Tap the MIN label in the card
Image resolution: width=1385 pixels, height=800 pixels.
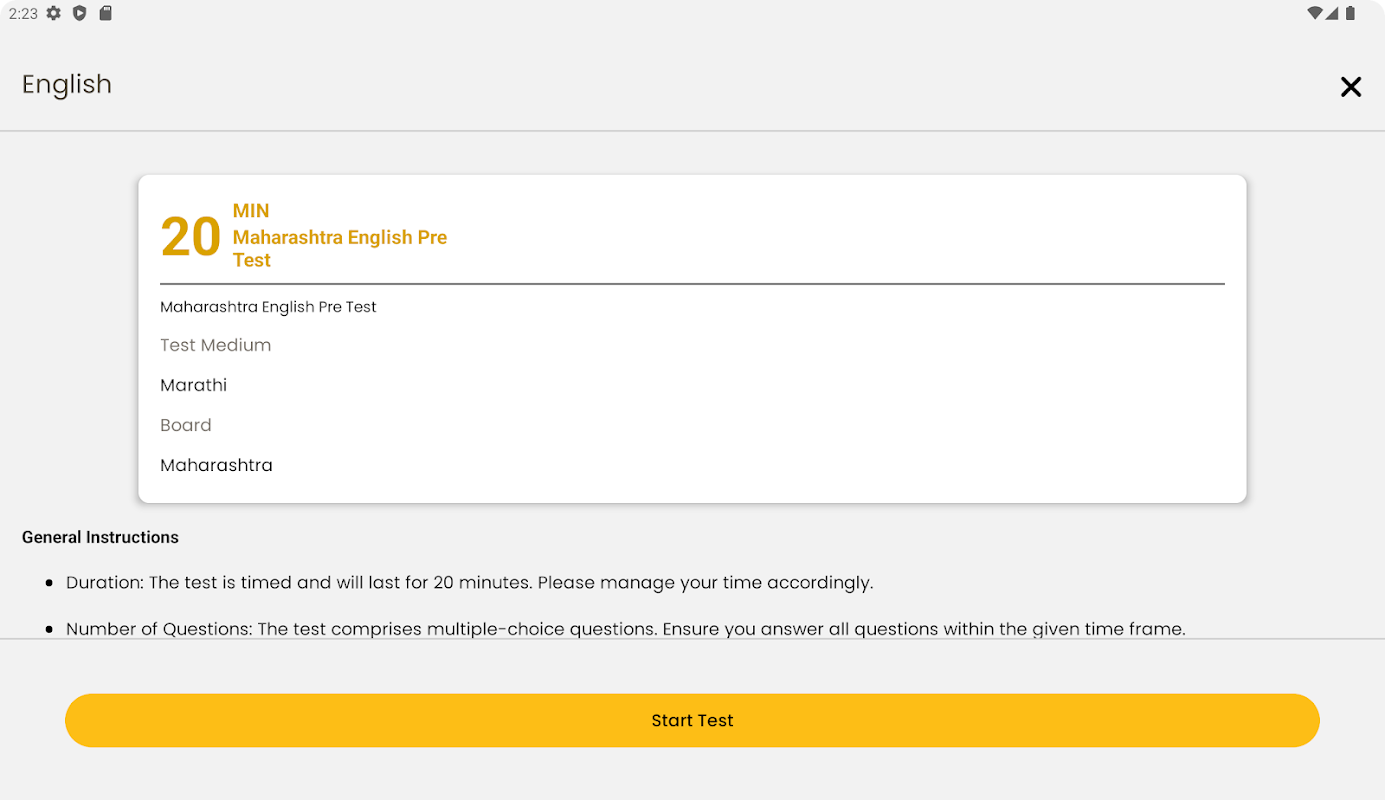(251, 211)
